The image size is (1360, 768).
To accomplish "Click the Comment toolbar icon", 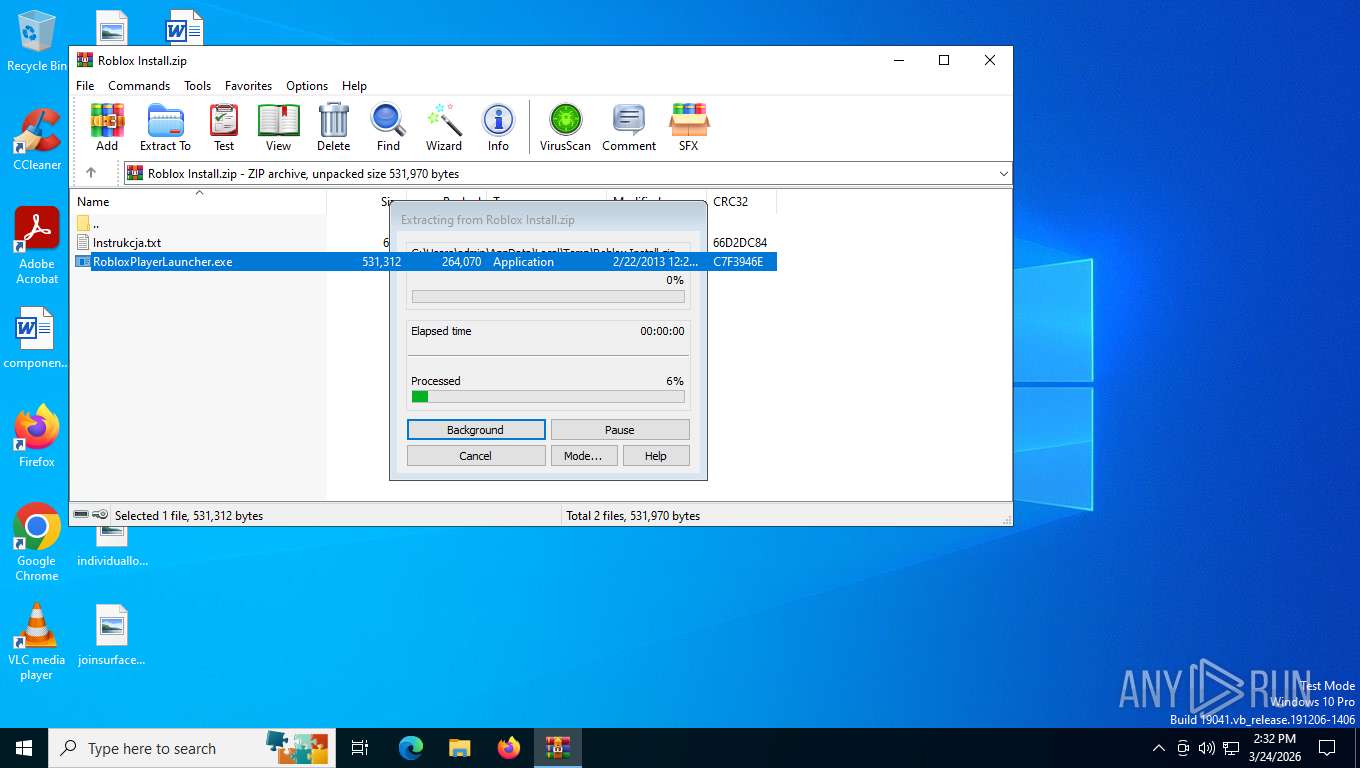I will pyautogui.click(x=629, y=127).
